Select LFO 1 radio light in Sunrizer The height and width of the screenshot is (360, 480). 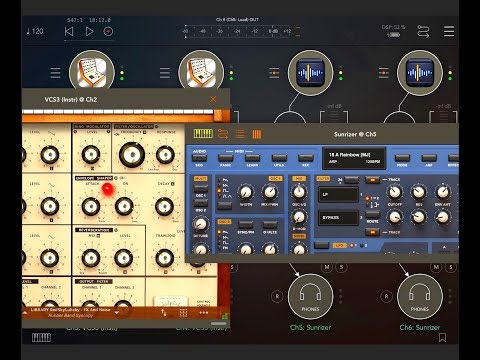coord(351,245)
